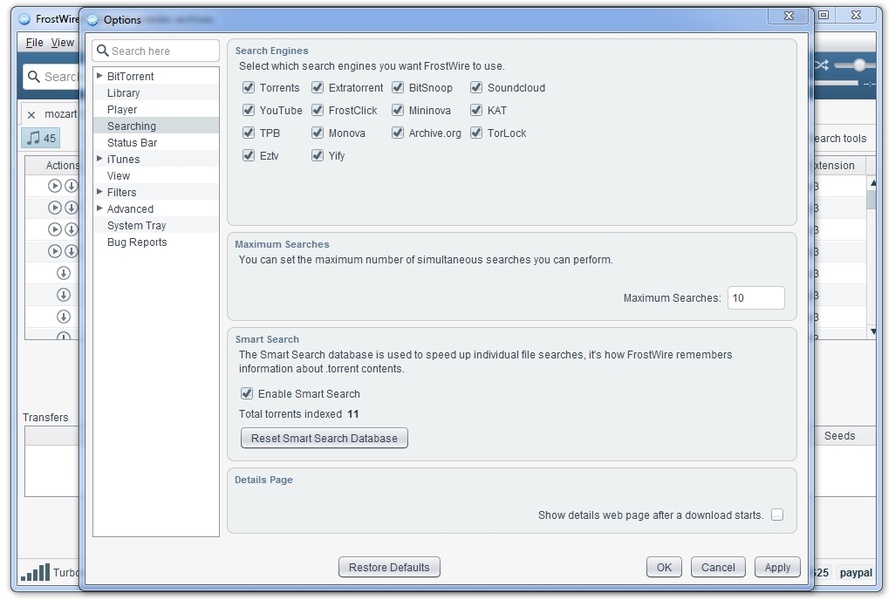Open the File menu
Screen dimensions: 895x600
point(34,42)
